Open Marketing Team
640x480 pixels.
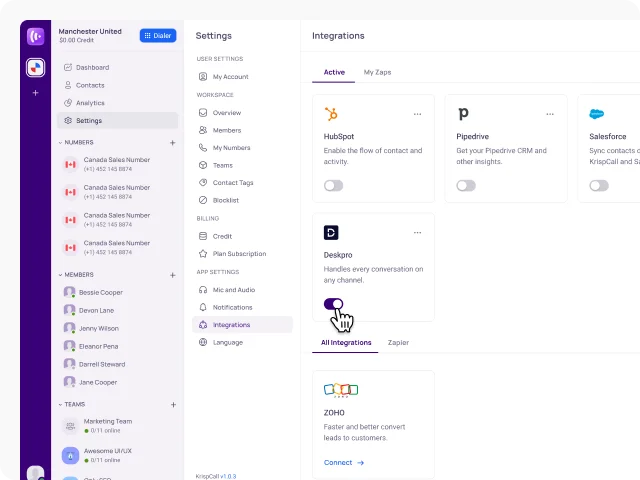[x=98, y=425]
